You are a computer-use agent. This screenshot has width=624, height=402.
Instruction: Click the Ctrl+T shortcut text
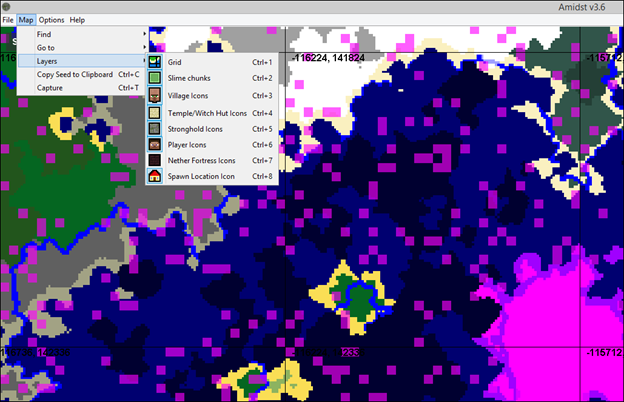pyautogui.click(x=128, y=88)
